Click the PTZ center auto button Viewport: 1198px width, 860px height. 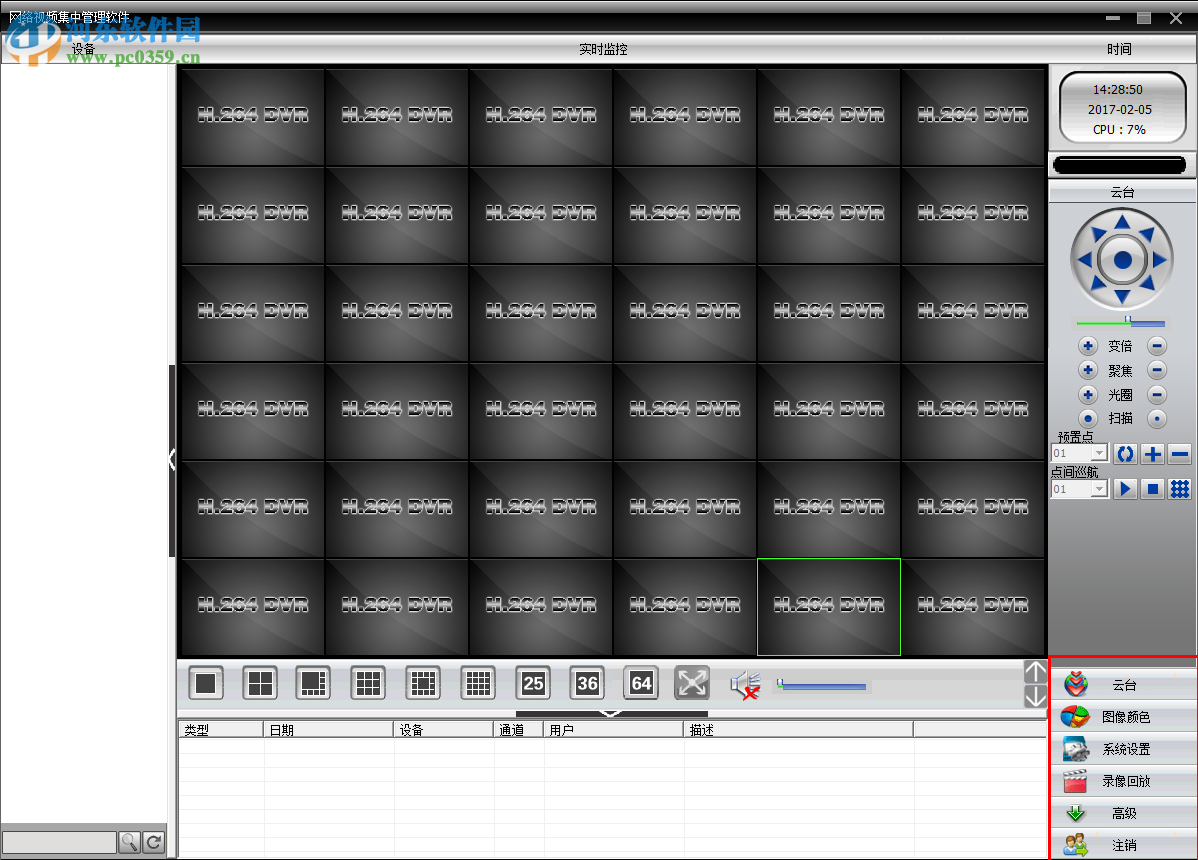[x=1122, y=260]
